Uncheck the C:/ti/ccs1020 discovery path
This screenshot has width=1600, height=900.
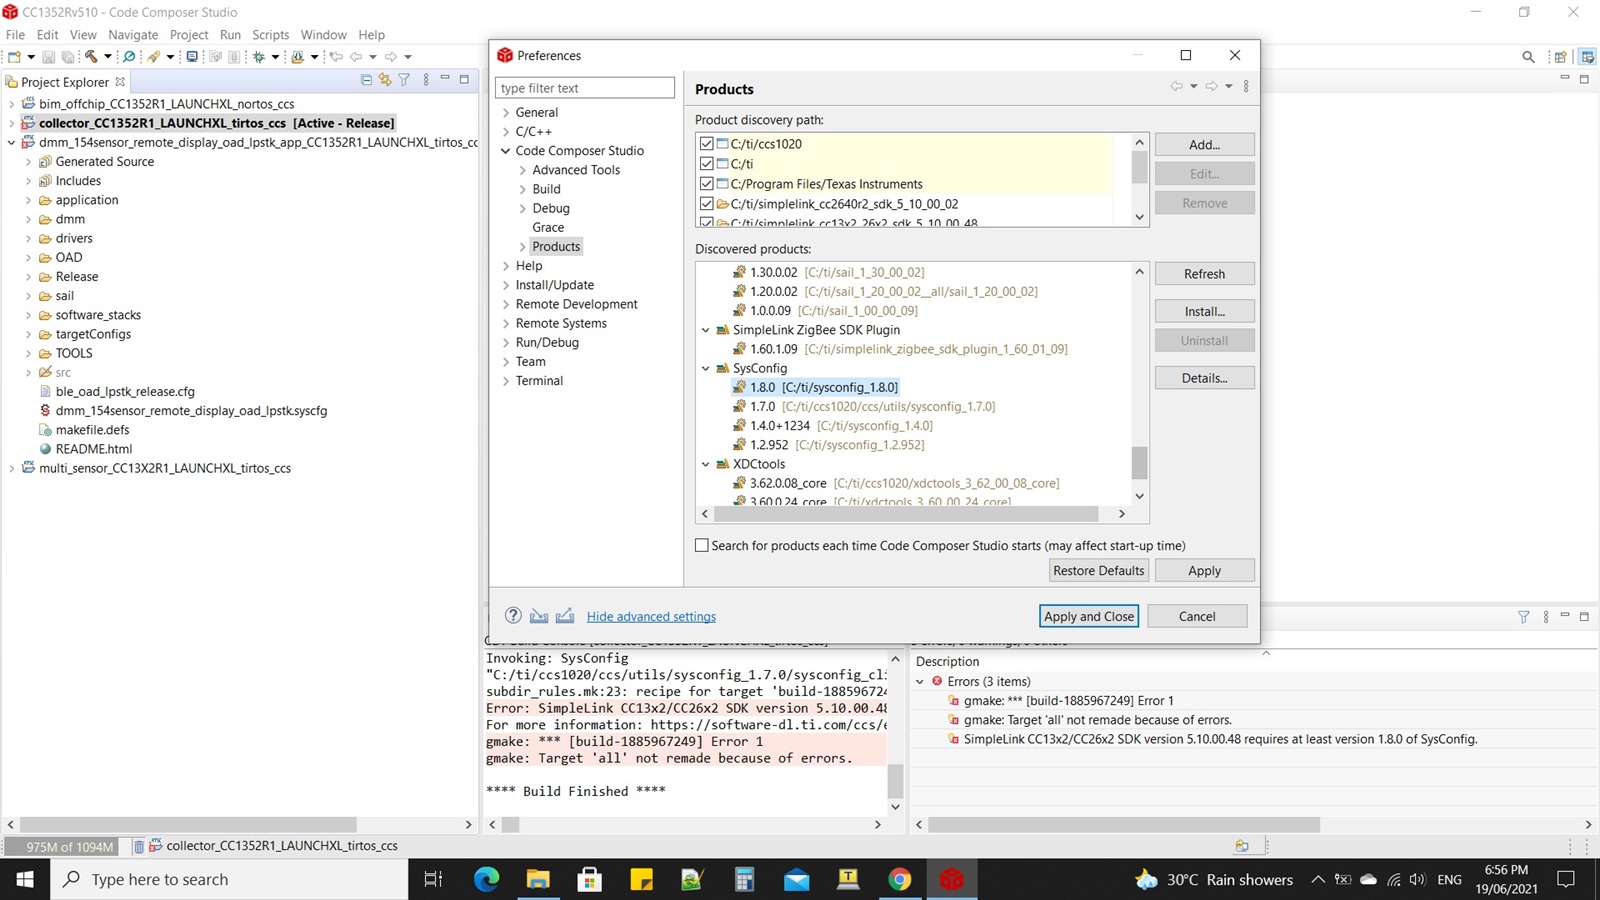[707, 144]
